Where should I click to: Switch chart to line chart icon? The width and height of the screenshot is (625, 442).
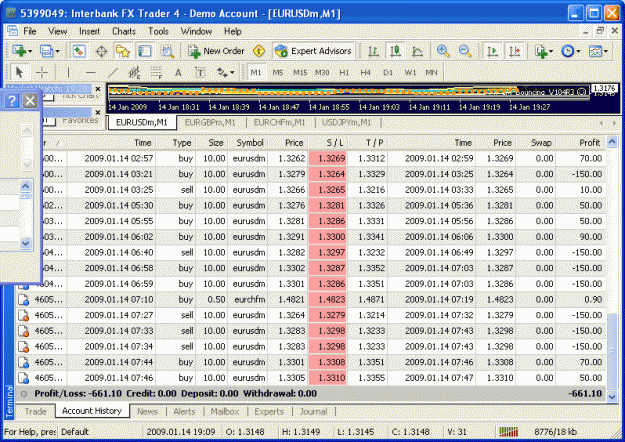click(x=417, y=51)
